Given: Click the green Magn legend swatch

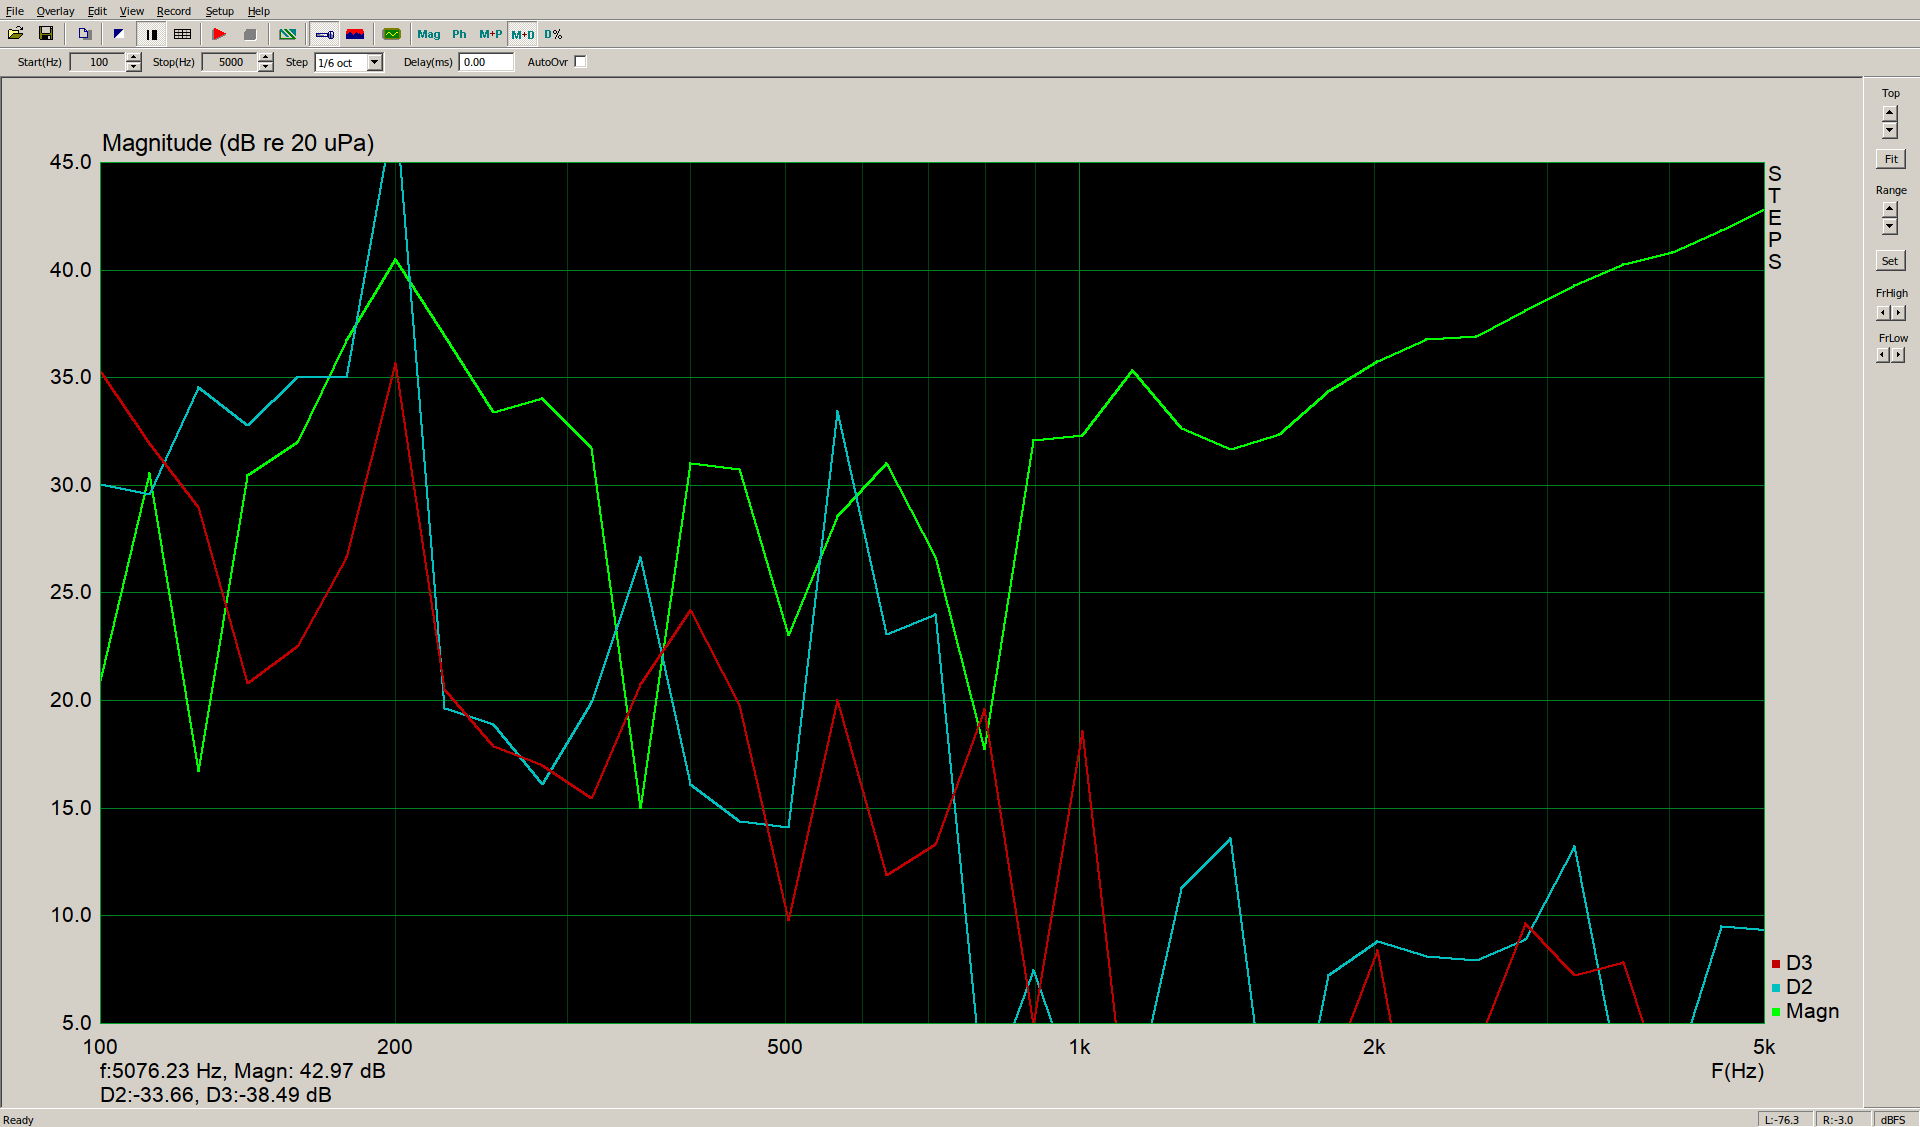Looking at the screenshot, I should pos(1776,1012).
